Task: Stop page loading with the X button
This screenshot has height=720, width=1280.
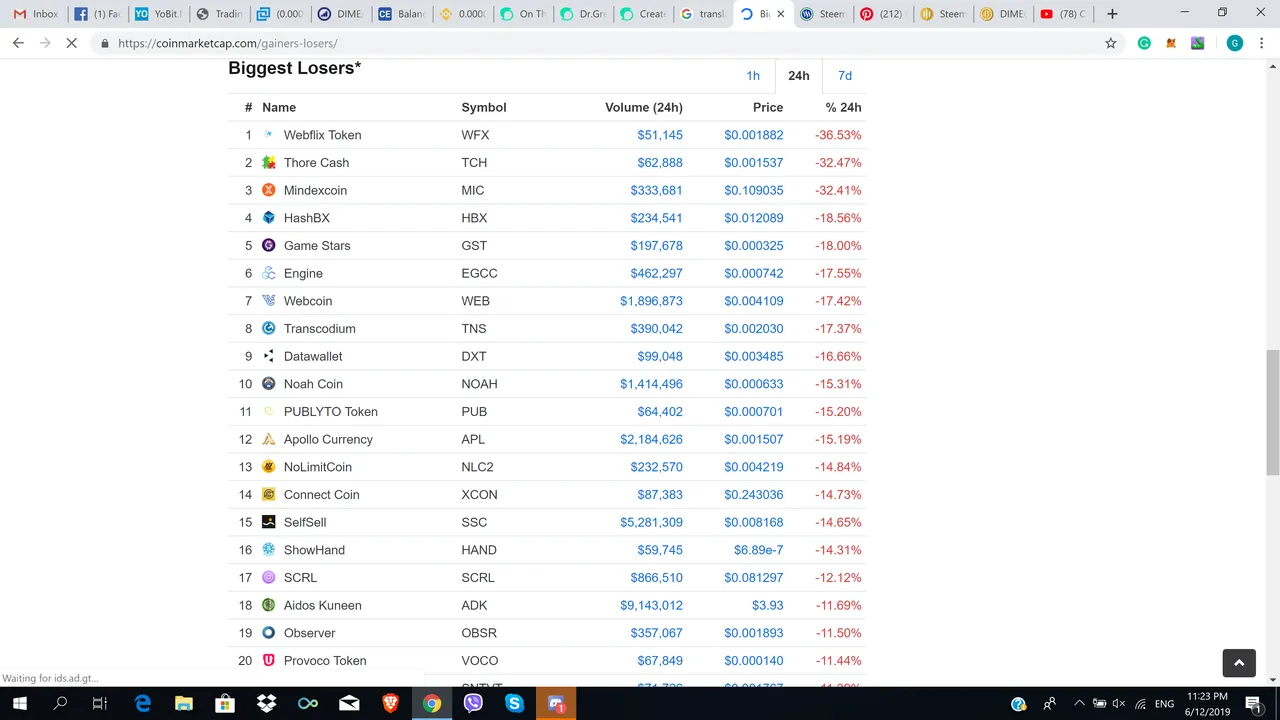Action: point(72,43)
